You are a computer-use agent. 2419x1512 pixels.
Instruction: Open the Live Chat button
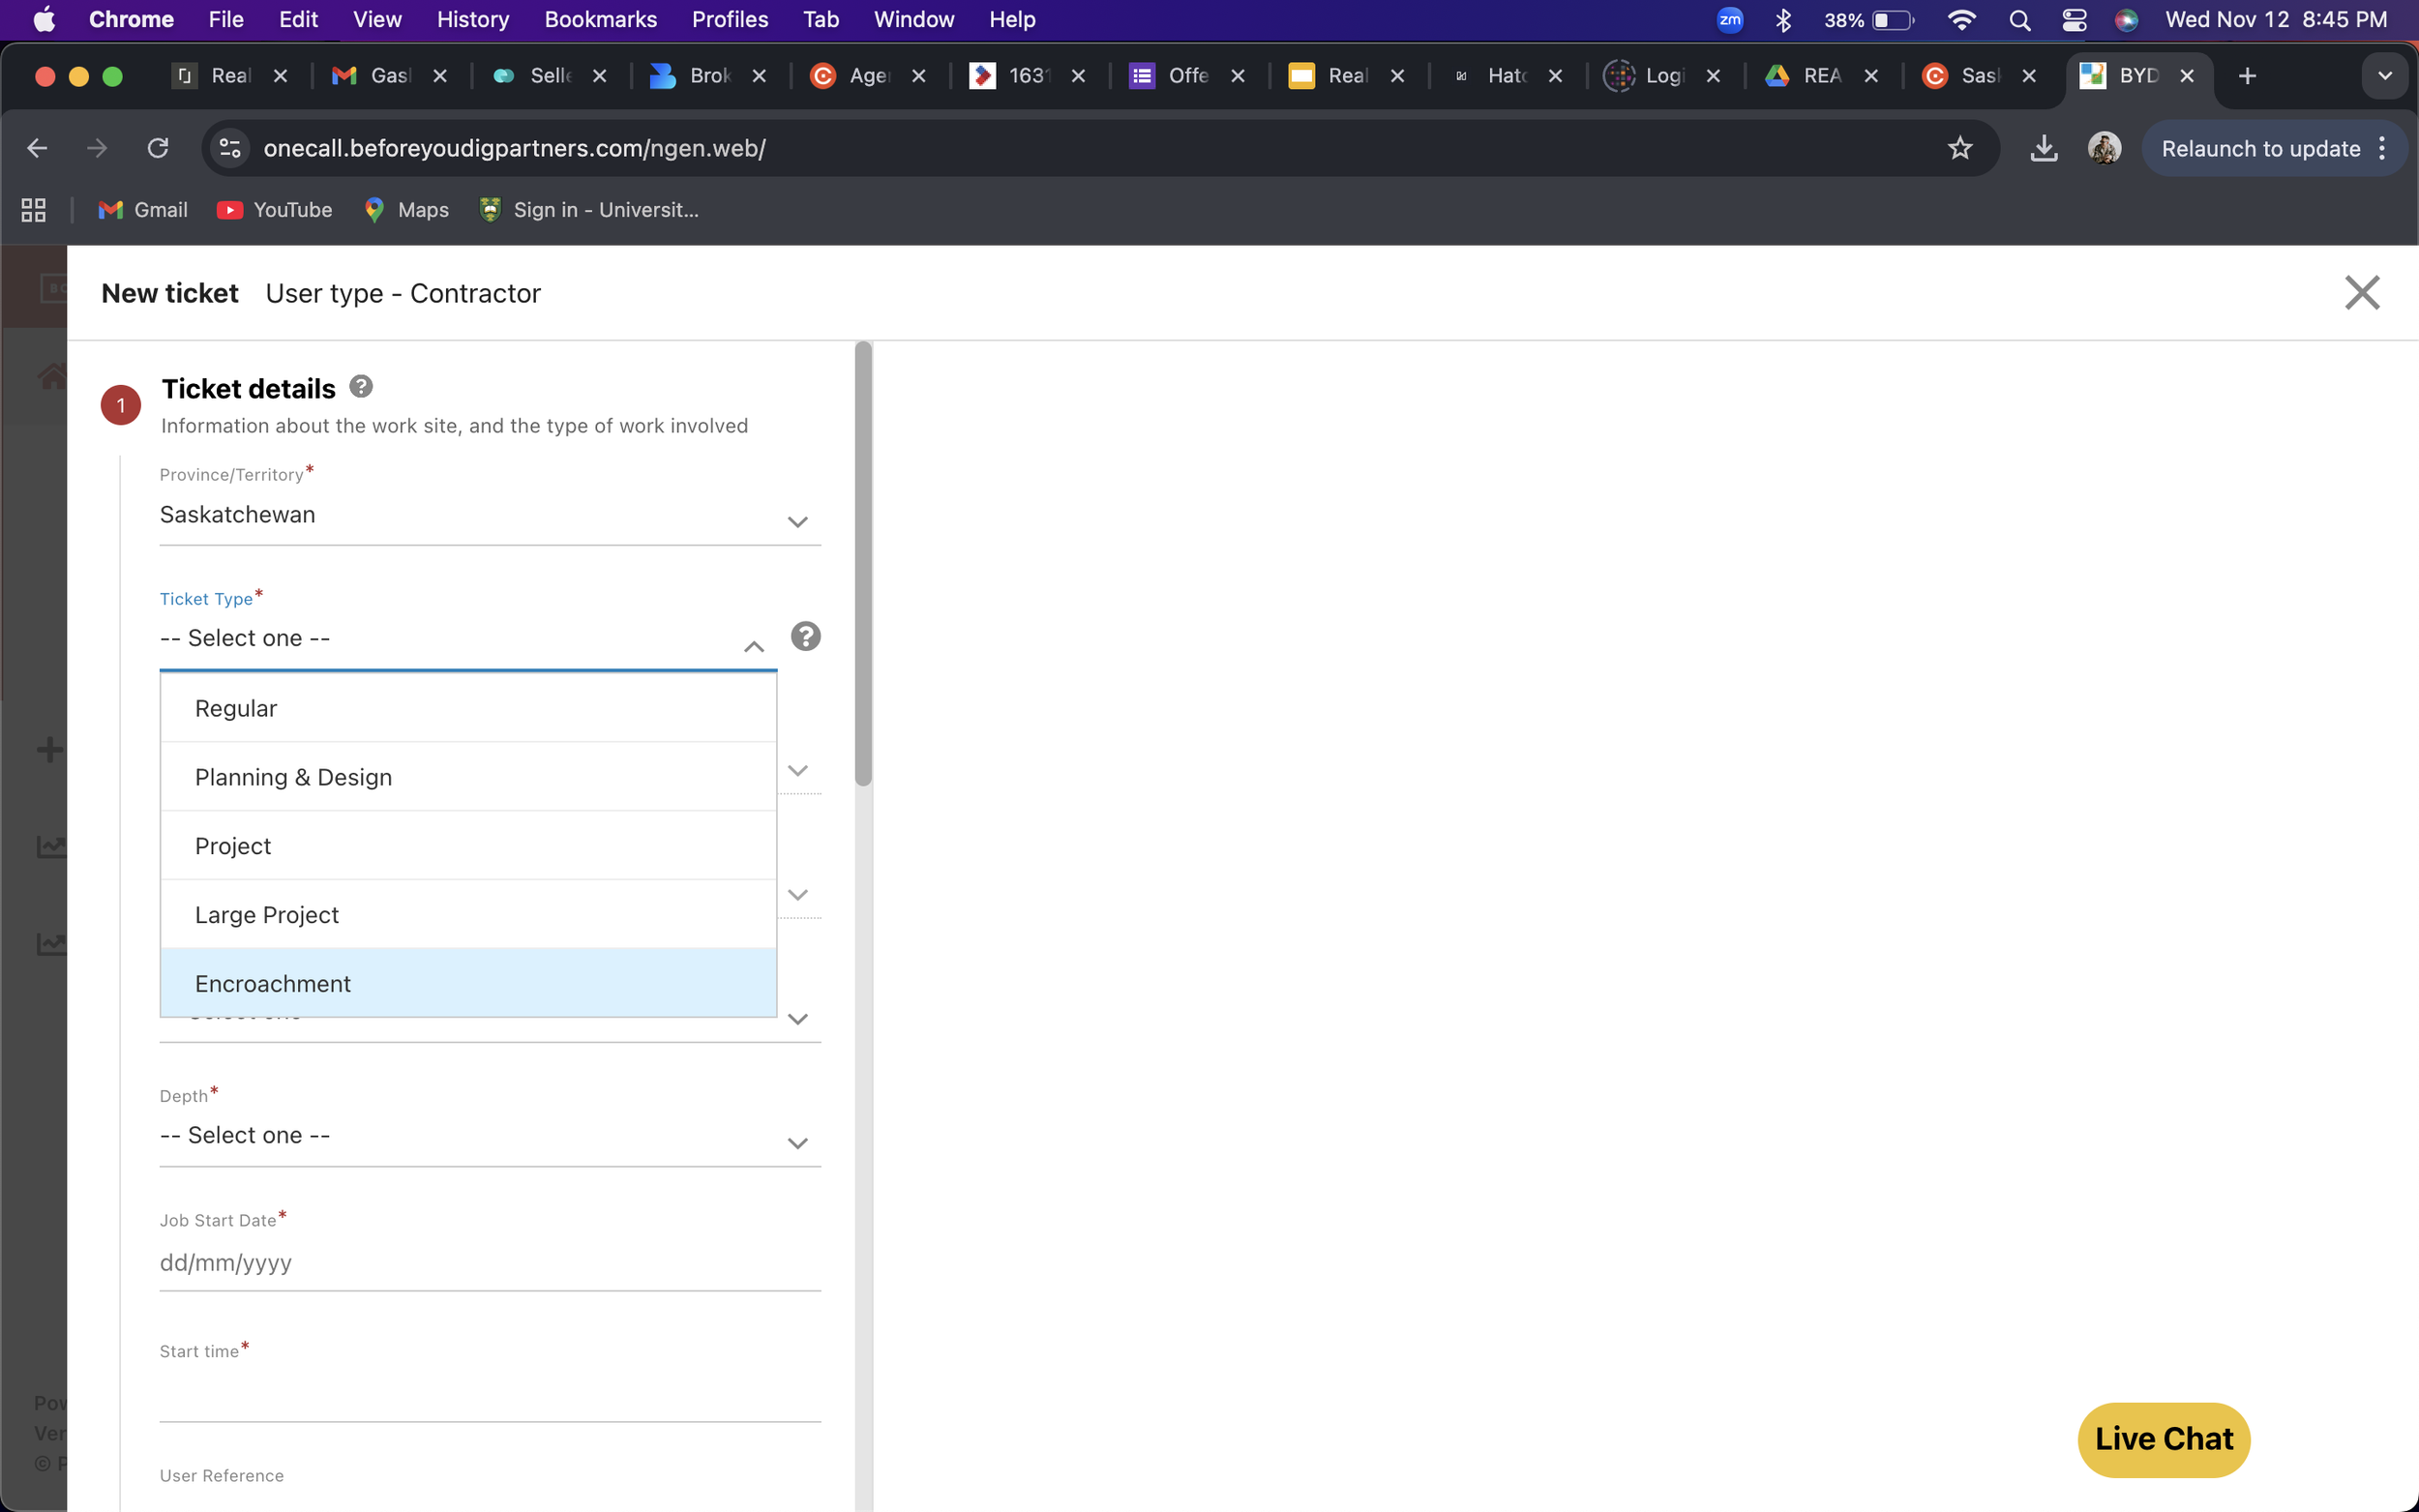[x=2163, y=1439]
